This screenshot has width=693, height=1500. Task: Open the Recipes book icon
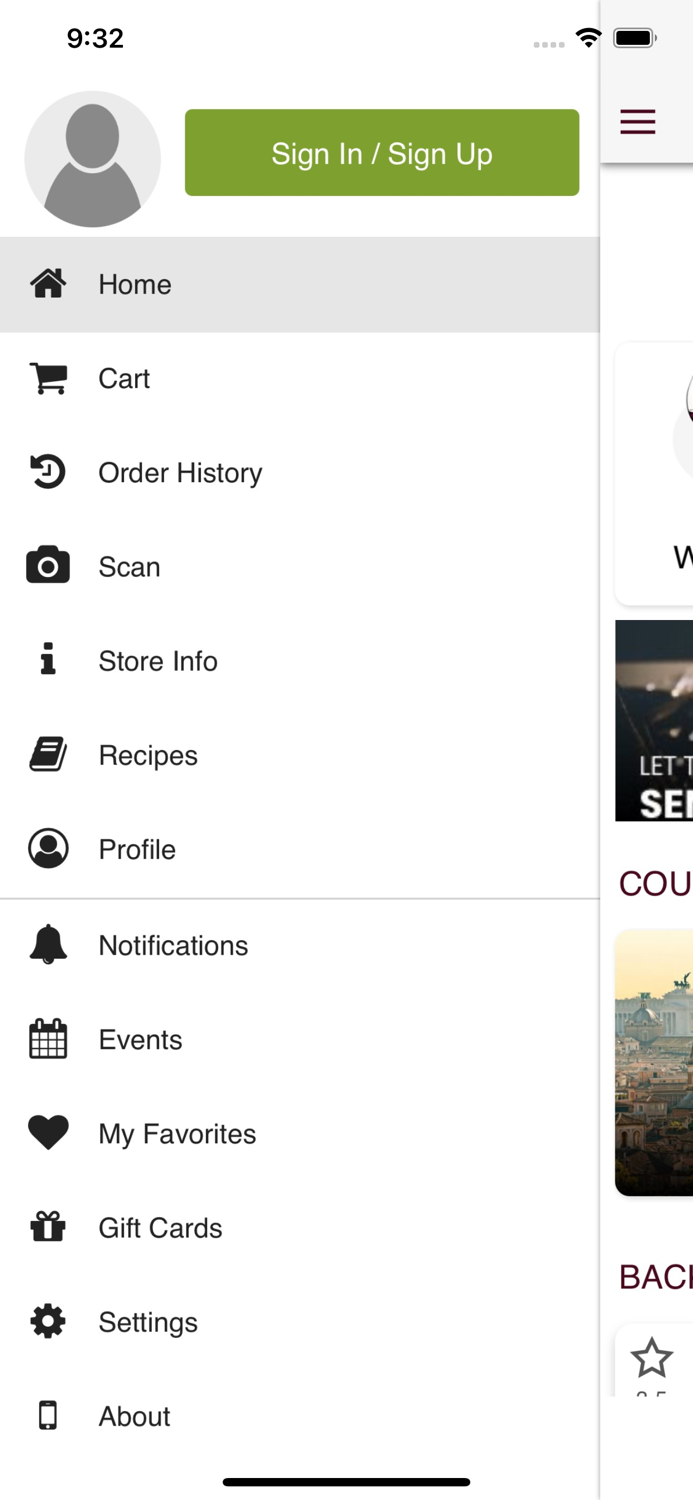(x=48, y=755)
